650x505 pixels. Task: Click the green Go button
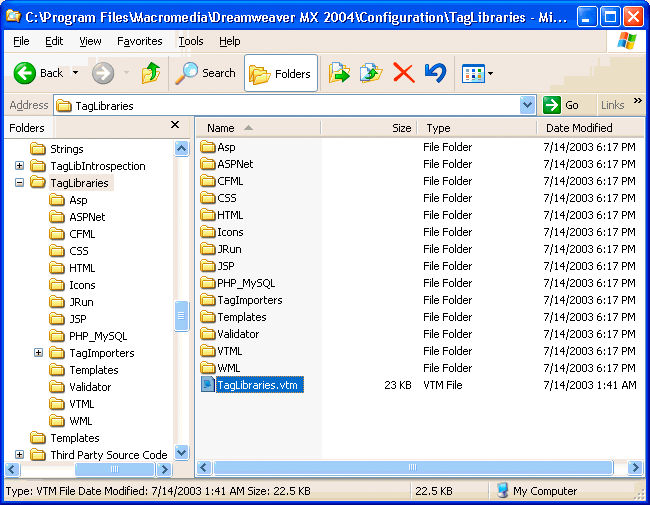pyautogui.click(x=561, y=105)
